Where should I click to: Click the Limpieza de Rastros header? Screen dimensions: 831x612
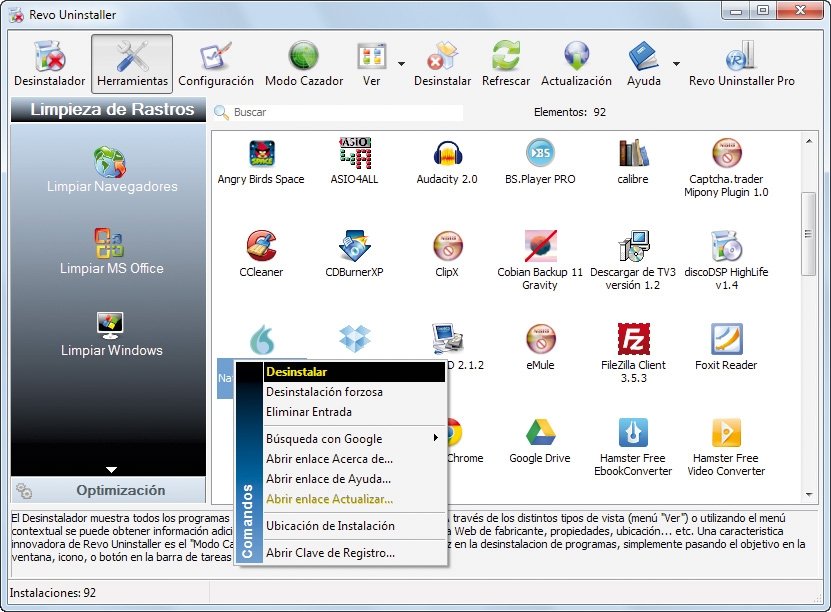(109, 109)
